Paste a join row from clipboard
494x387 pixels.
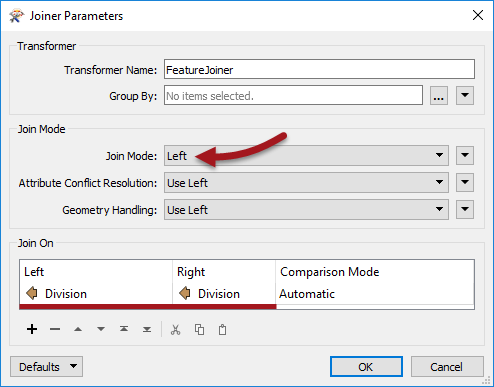(x=222, y=330)
